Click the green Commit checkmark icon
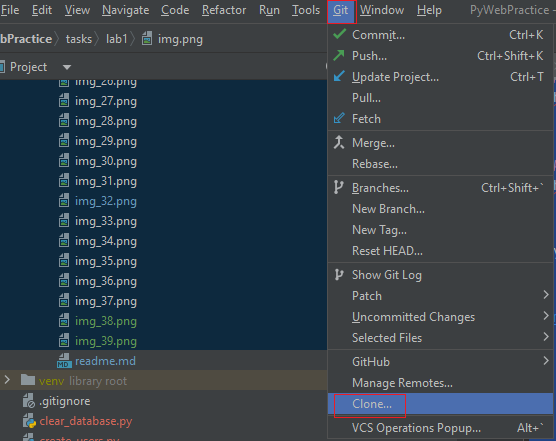Viewport: 556px width, 441px height. click(x=339, y=34)
